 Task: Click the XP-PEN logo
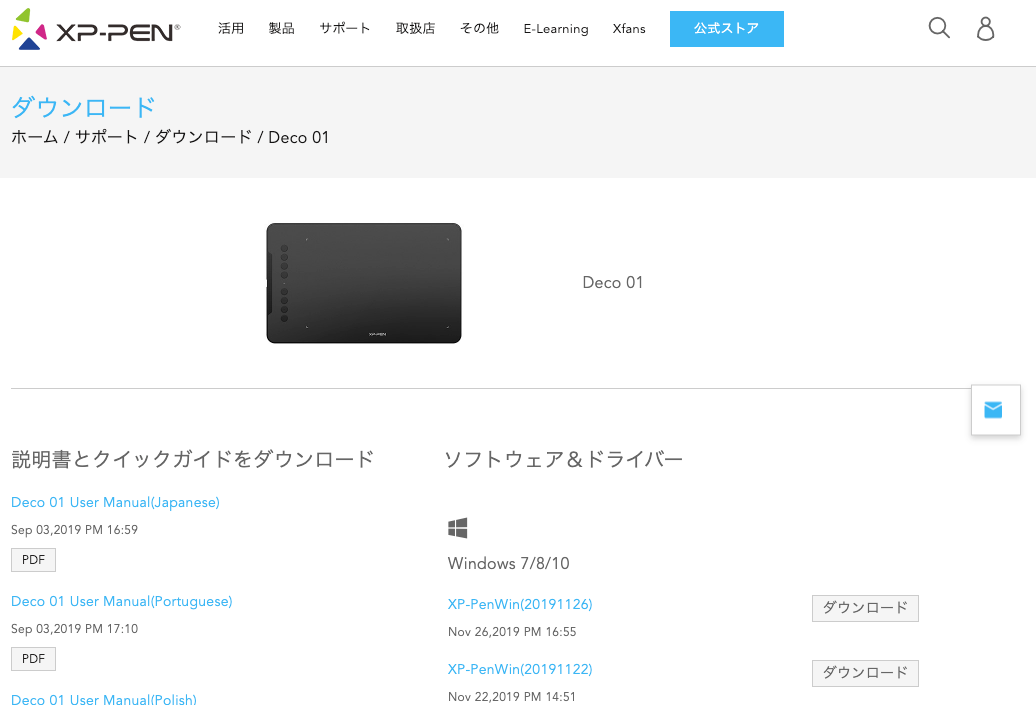pos(96,29)
